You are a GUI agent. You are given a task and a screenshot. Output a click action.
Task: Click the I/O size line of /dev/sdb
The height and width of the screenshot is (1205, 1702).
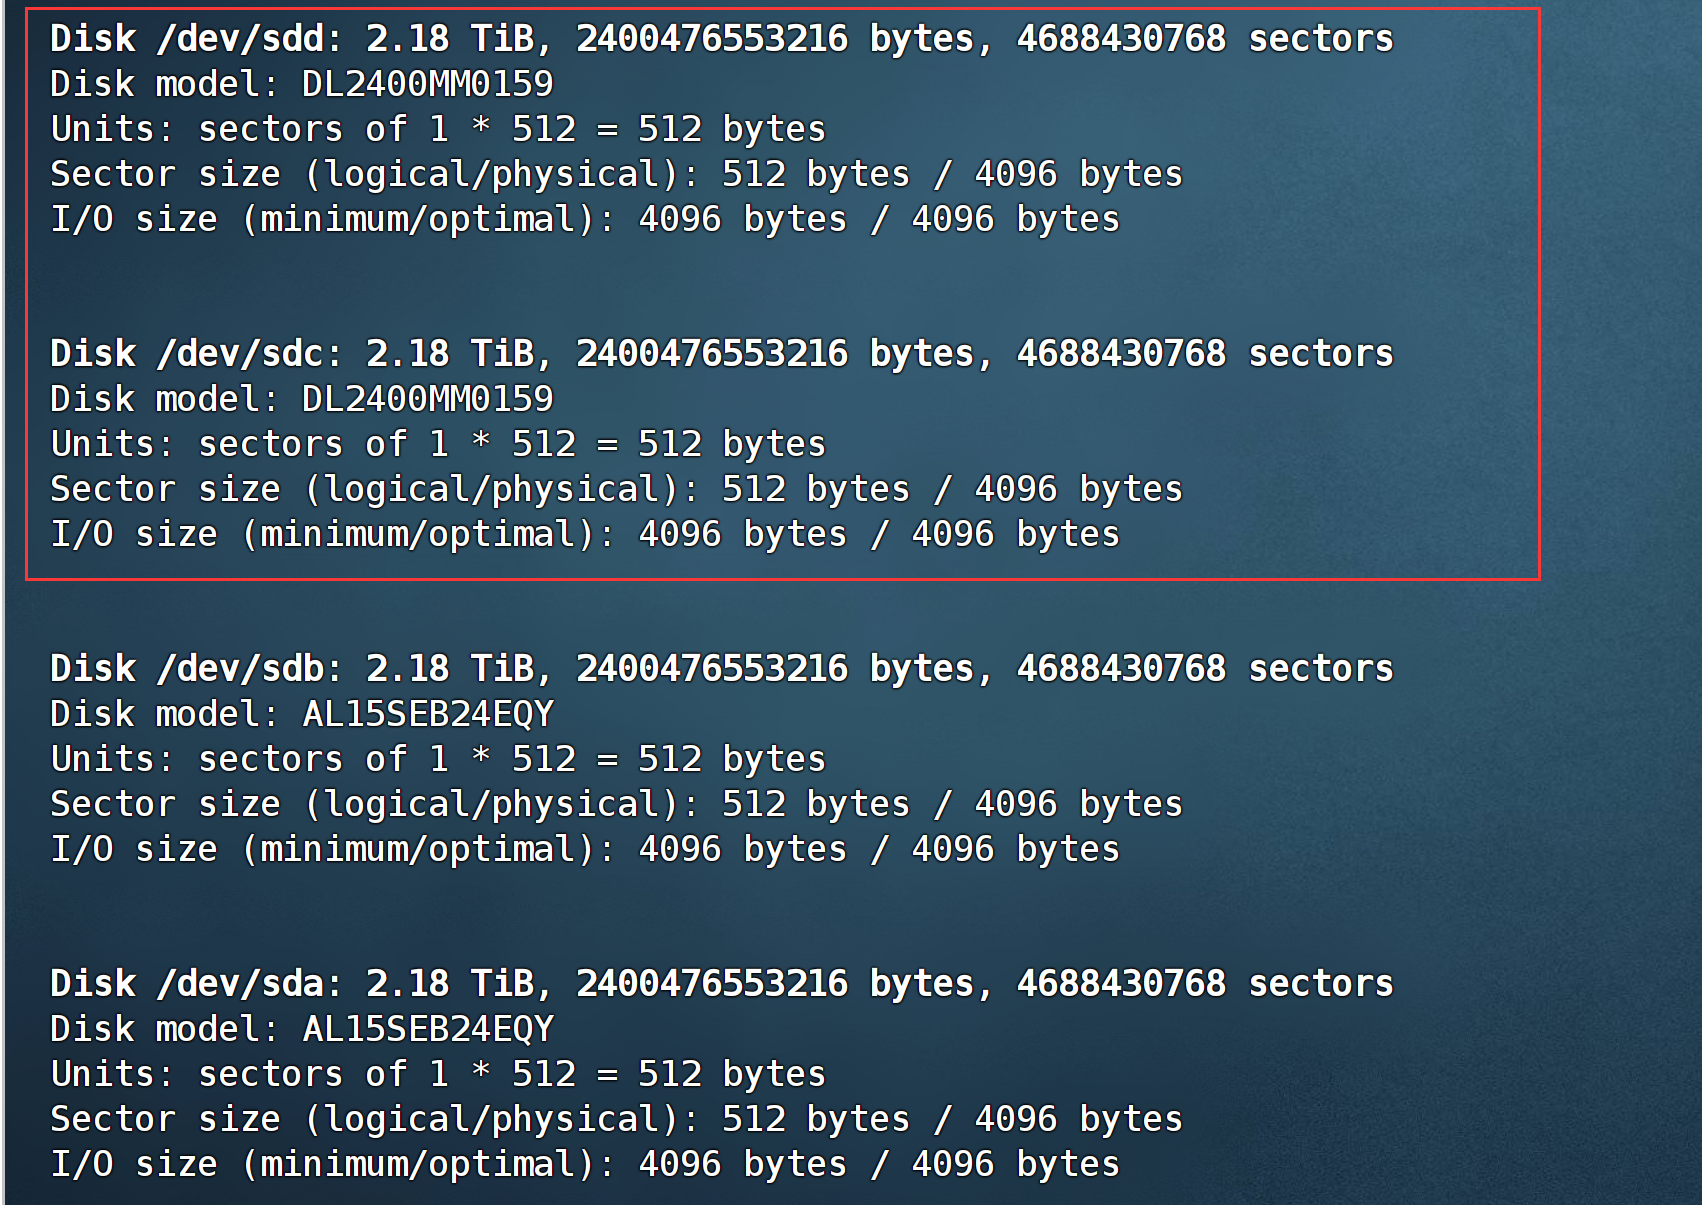coord(585,849)
